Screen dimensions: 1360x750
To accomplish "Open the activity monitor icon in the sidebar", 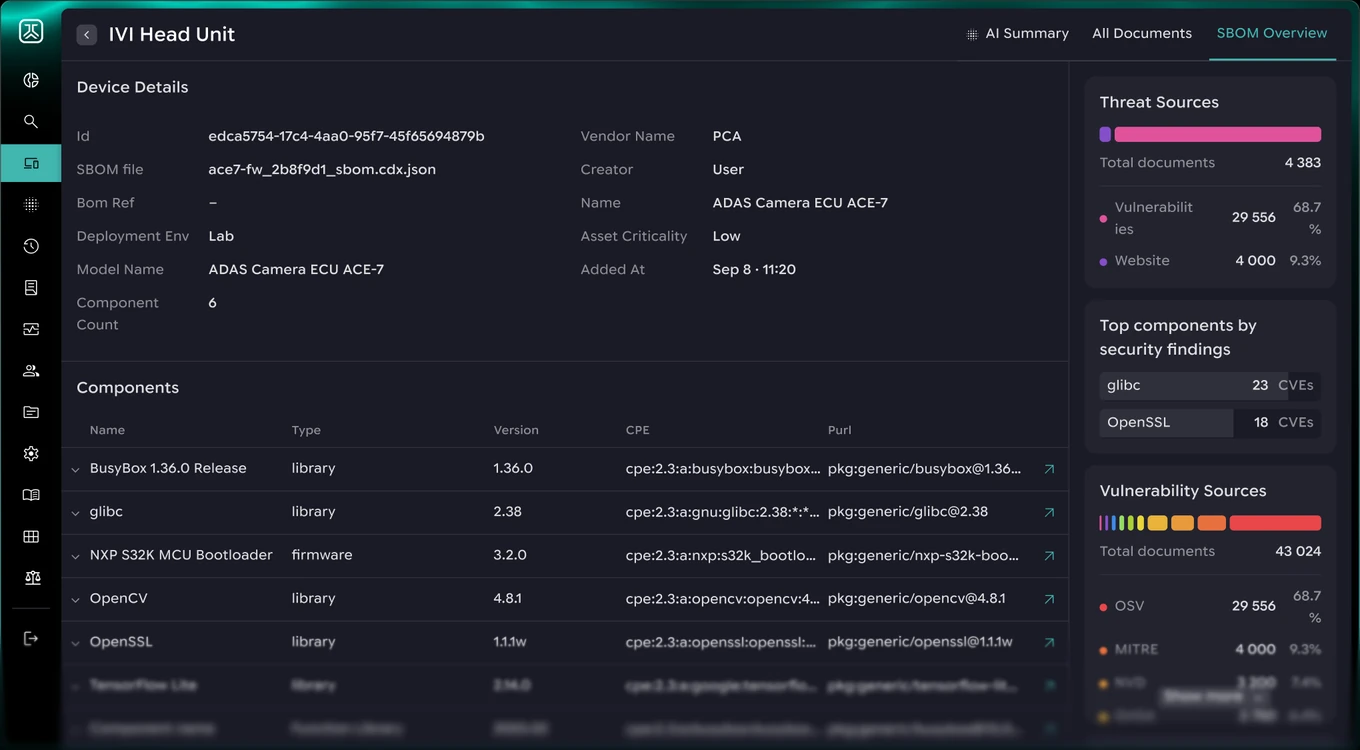I will point(31,329).
